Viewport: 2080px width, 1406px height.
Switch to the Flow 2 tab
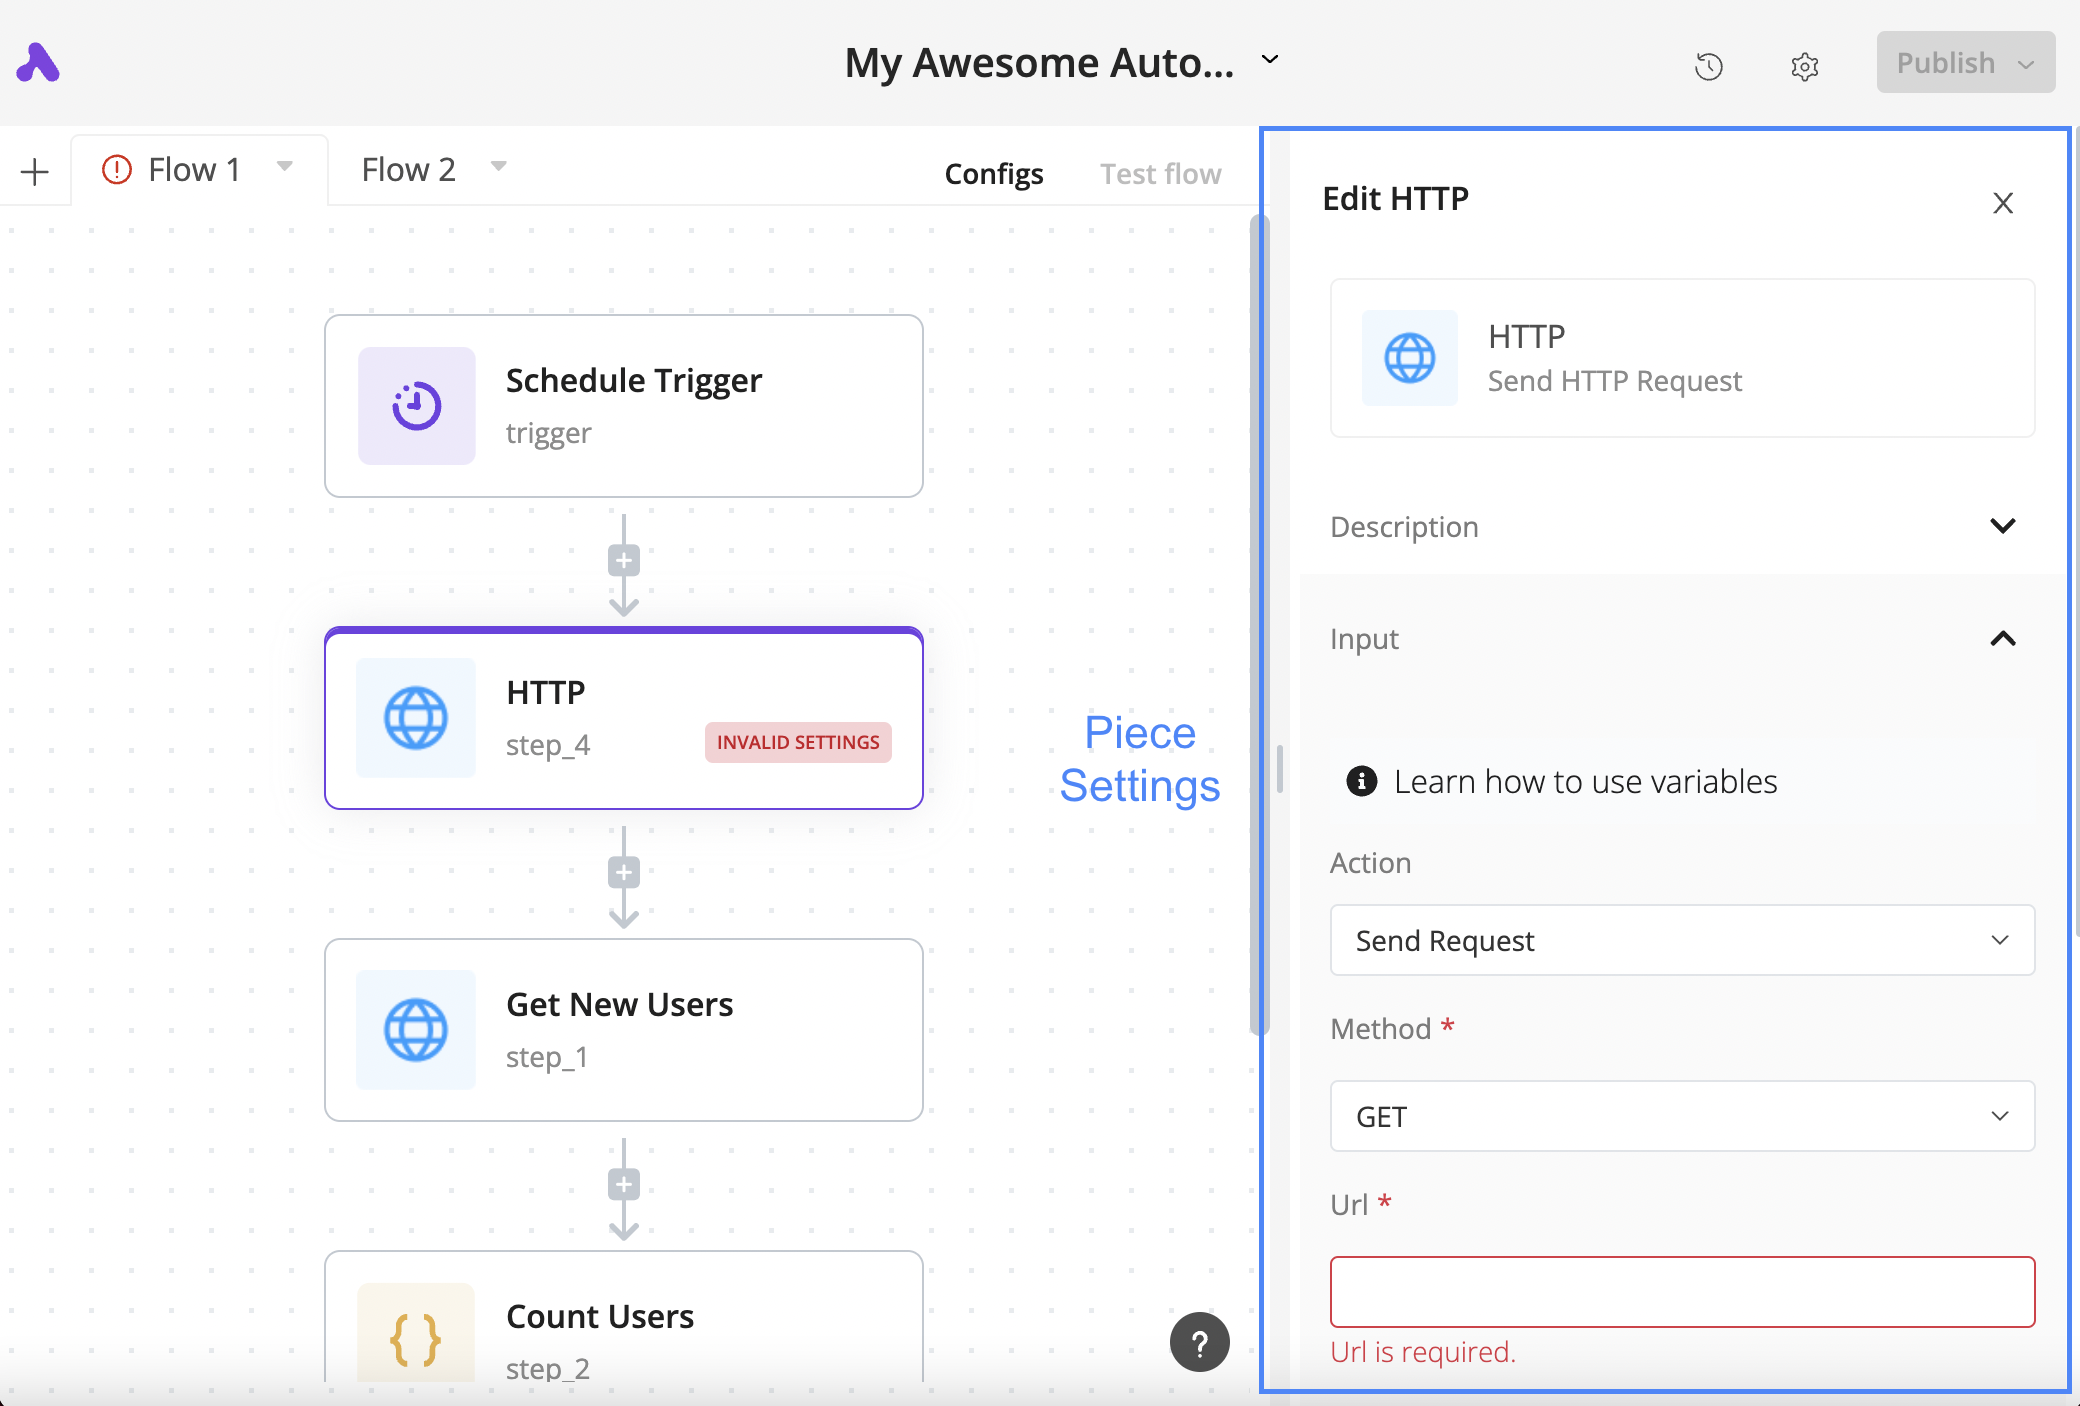click(x=408, y=170)
